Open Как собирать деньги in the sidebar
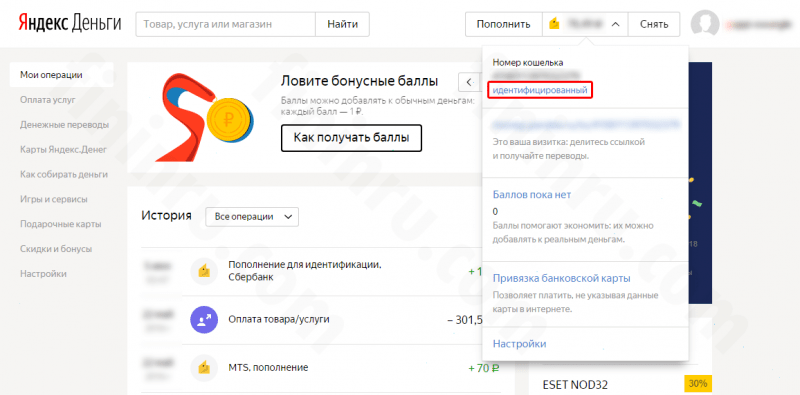 click(64, 174)
